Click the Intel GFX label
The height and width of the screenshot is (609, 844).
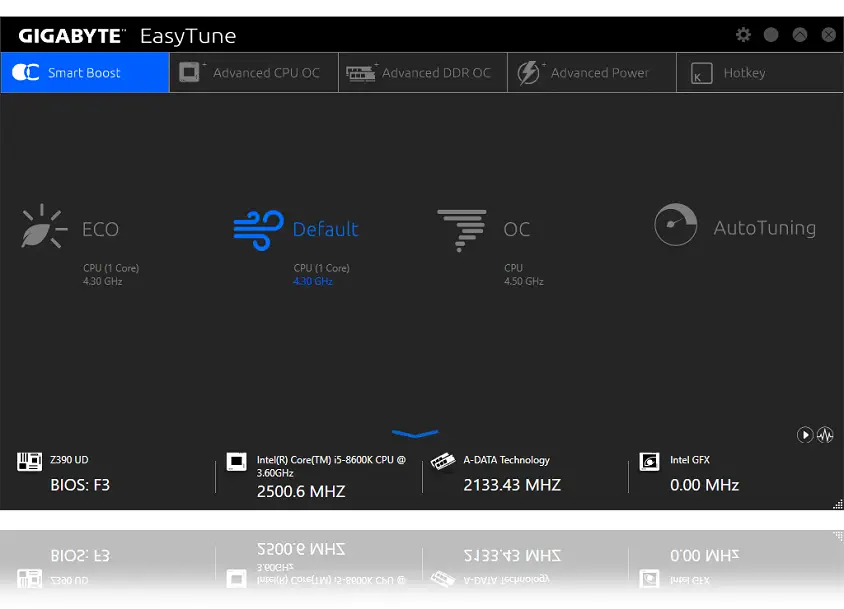point(690,460)
